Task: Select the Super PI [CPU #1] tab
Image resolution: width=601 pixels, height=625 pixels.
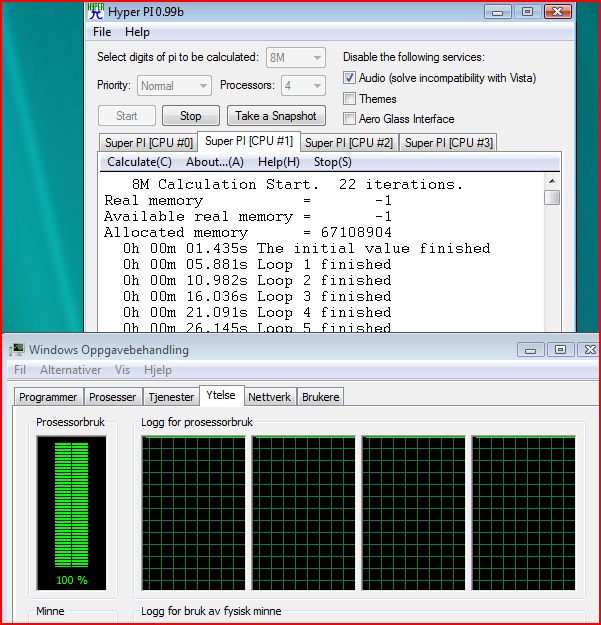Action: (249, 141)
